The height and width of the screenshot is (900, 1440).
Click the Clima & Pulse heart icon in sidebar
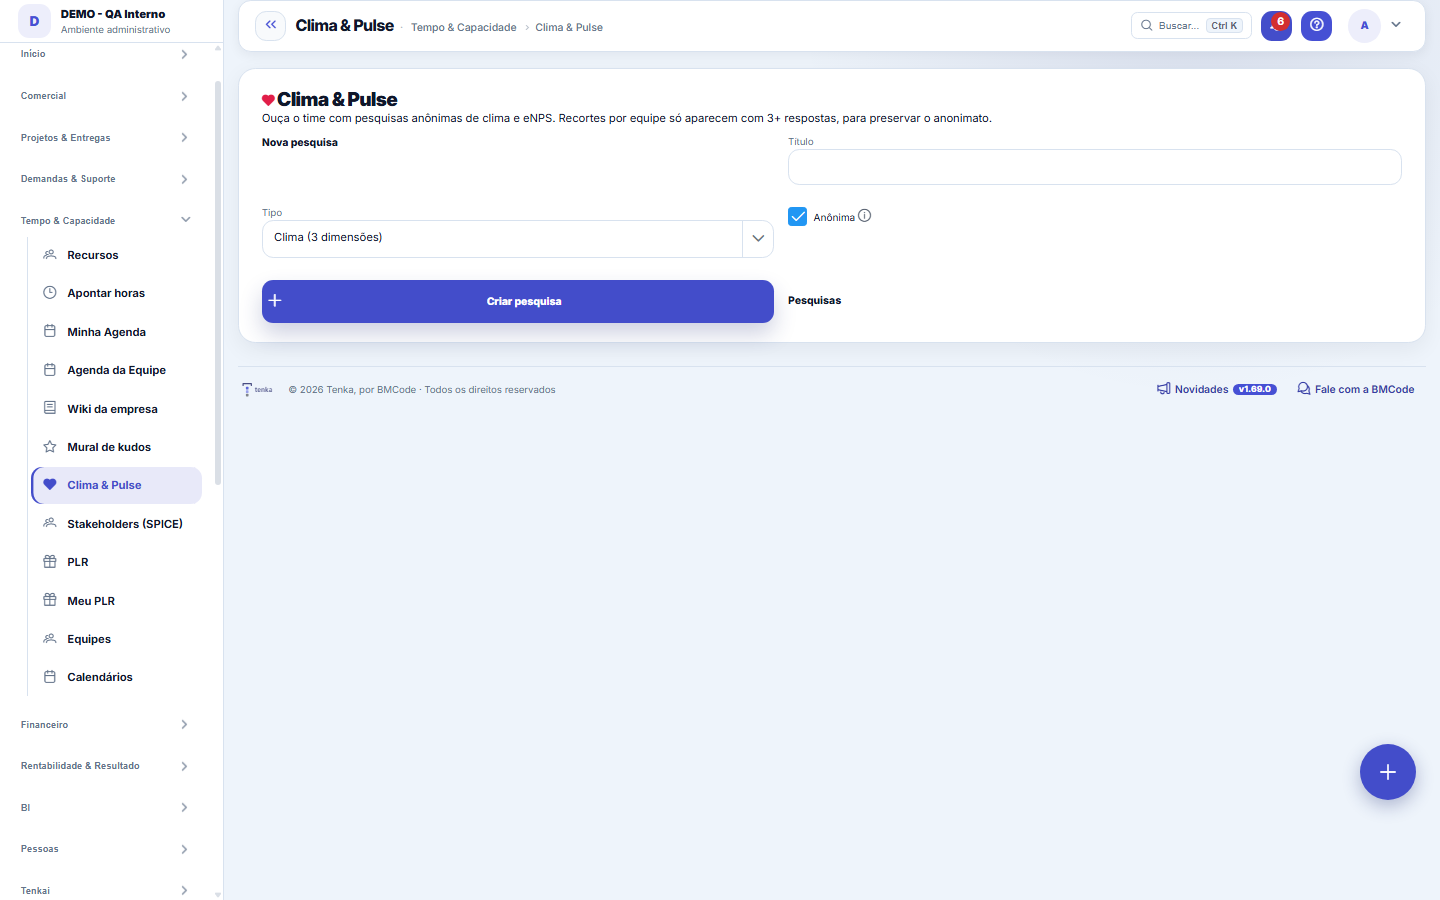click(50, 485)
